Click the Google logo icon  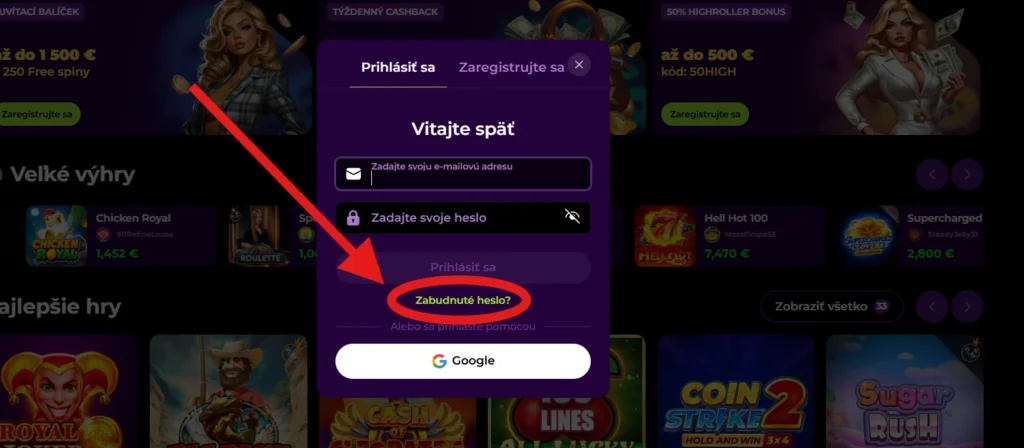pos(439,361)
